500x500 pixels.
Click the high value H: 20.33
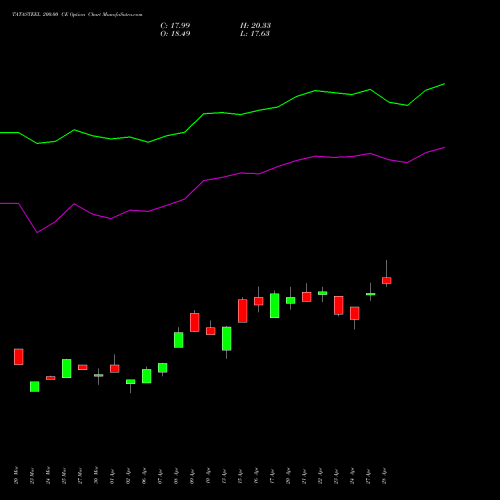point(255,26)
